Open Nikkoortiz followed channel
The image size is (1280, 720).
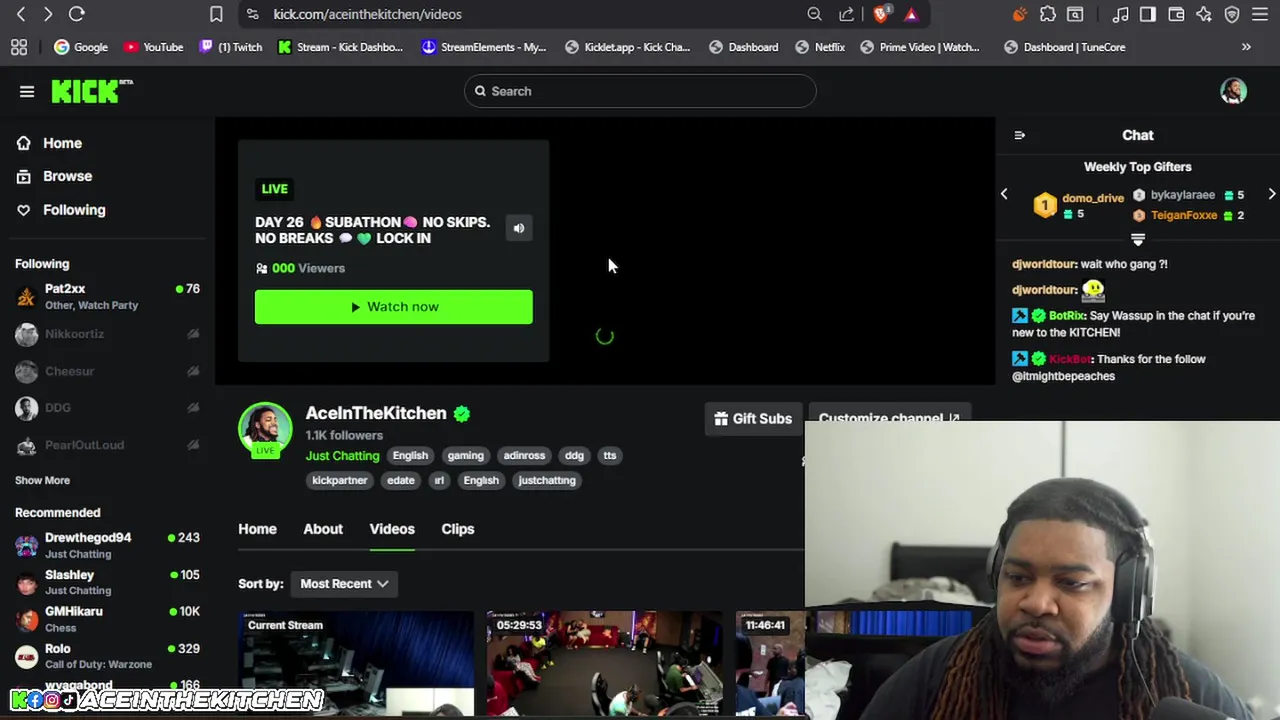click(107, 334)
